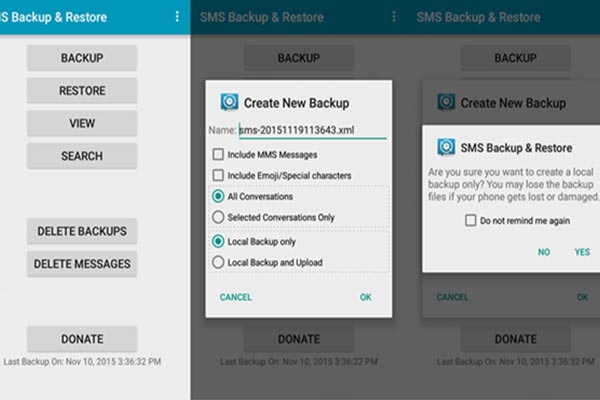This screenshot has height=400, width=600.
Task: Open overflow menu in first screen header
Action: 177,16
